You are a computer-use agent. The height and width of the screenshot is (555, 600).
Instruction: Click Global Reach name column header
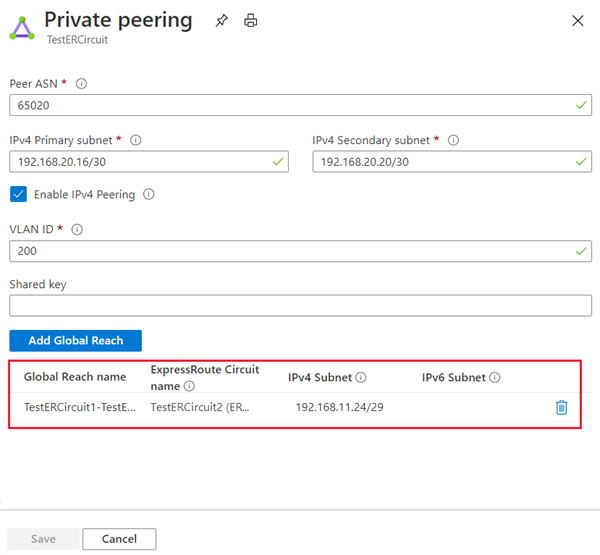click(75, 377)
